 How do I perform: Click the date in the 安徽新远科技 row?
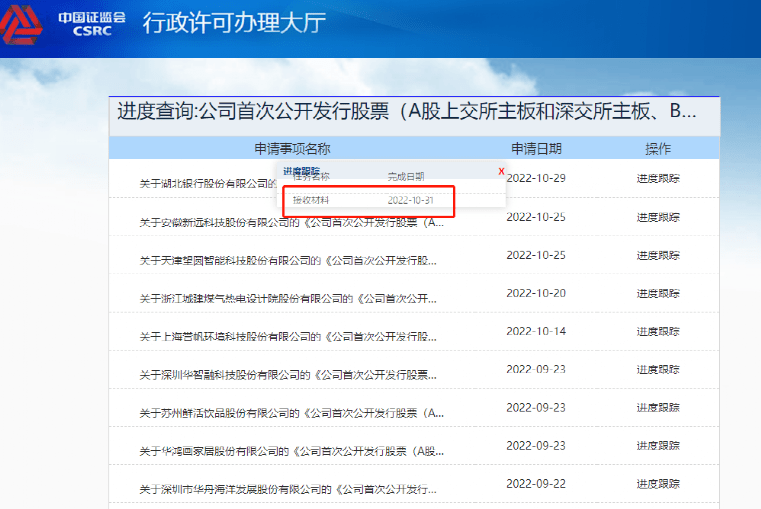(x=536, y=217)
